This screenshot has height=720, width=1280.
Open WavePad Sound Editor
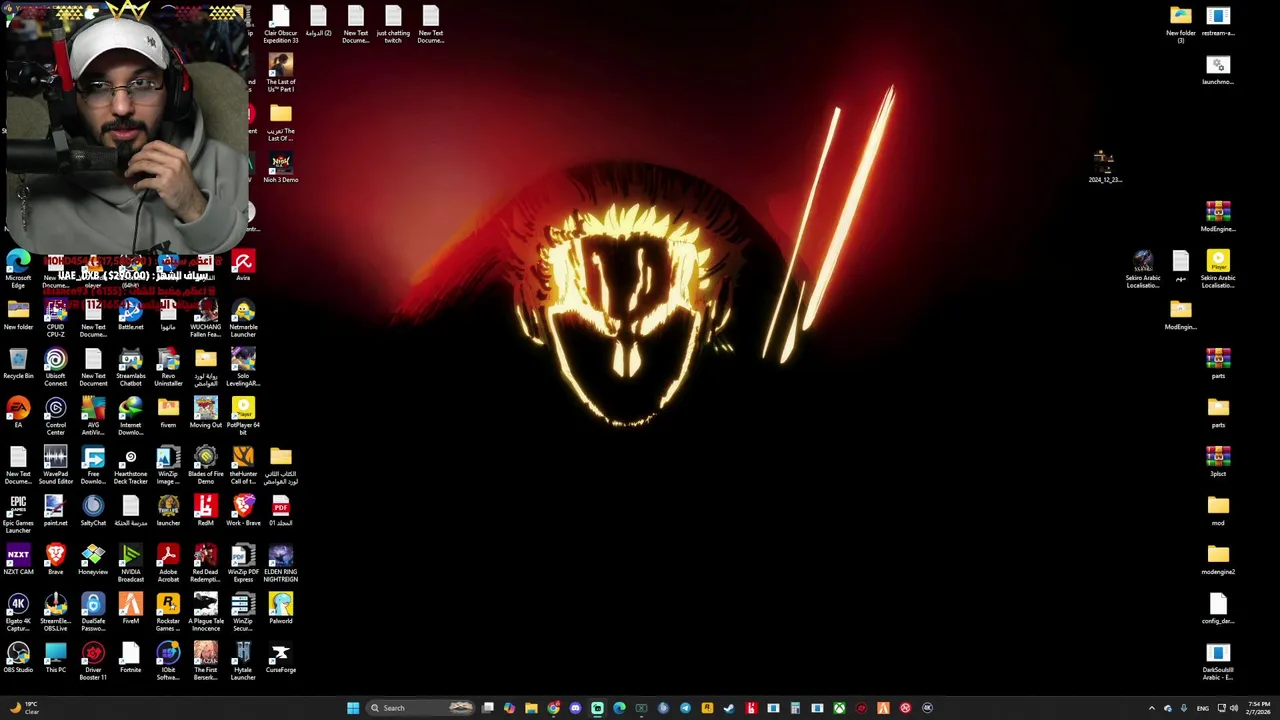55,466
